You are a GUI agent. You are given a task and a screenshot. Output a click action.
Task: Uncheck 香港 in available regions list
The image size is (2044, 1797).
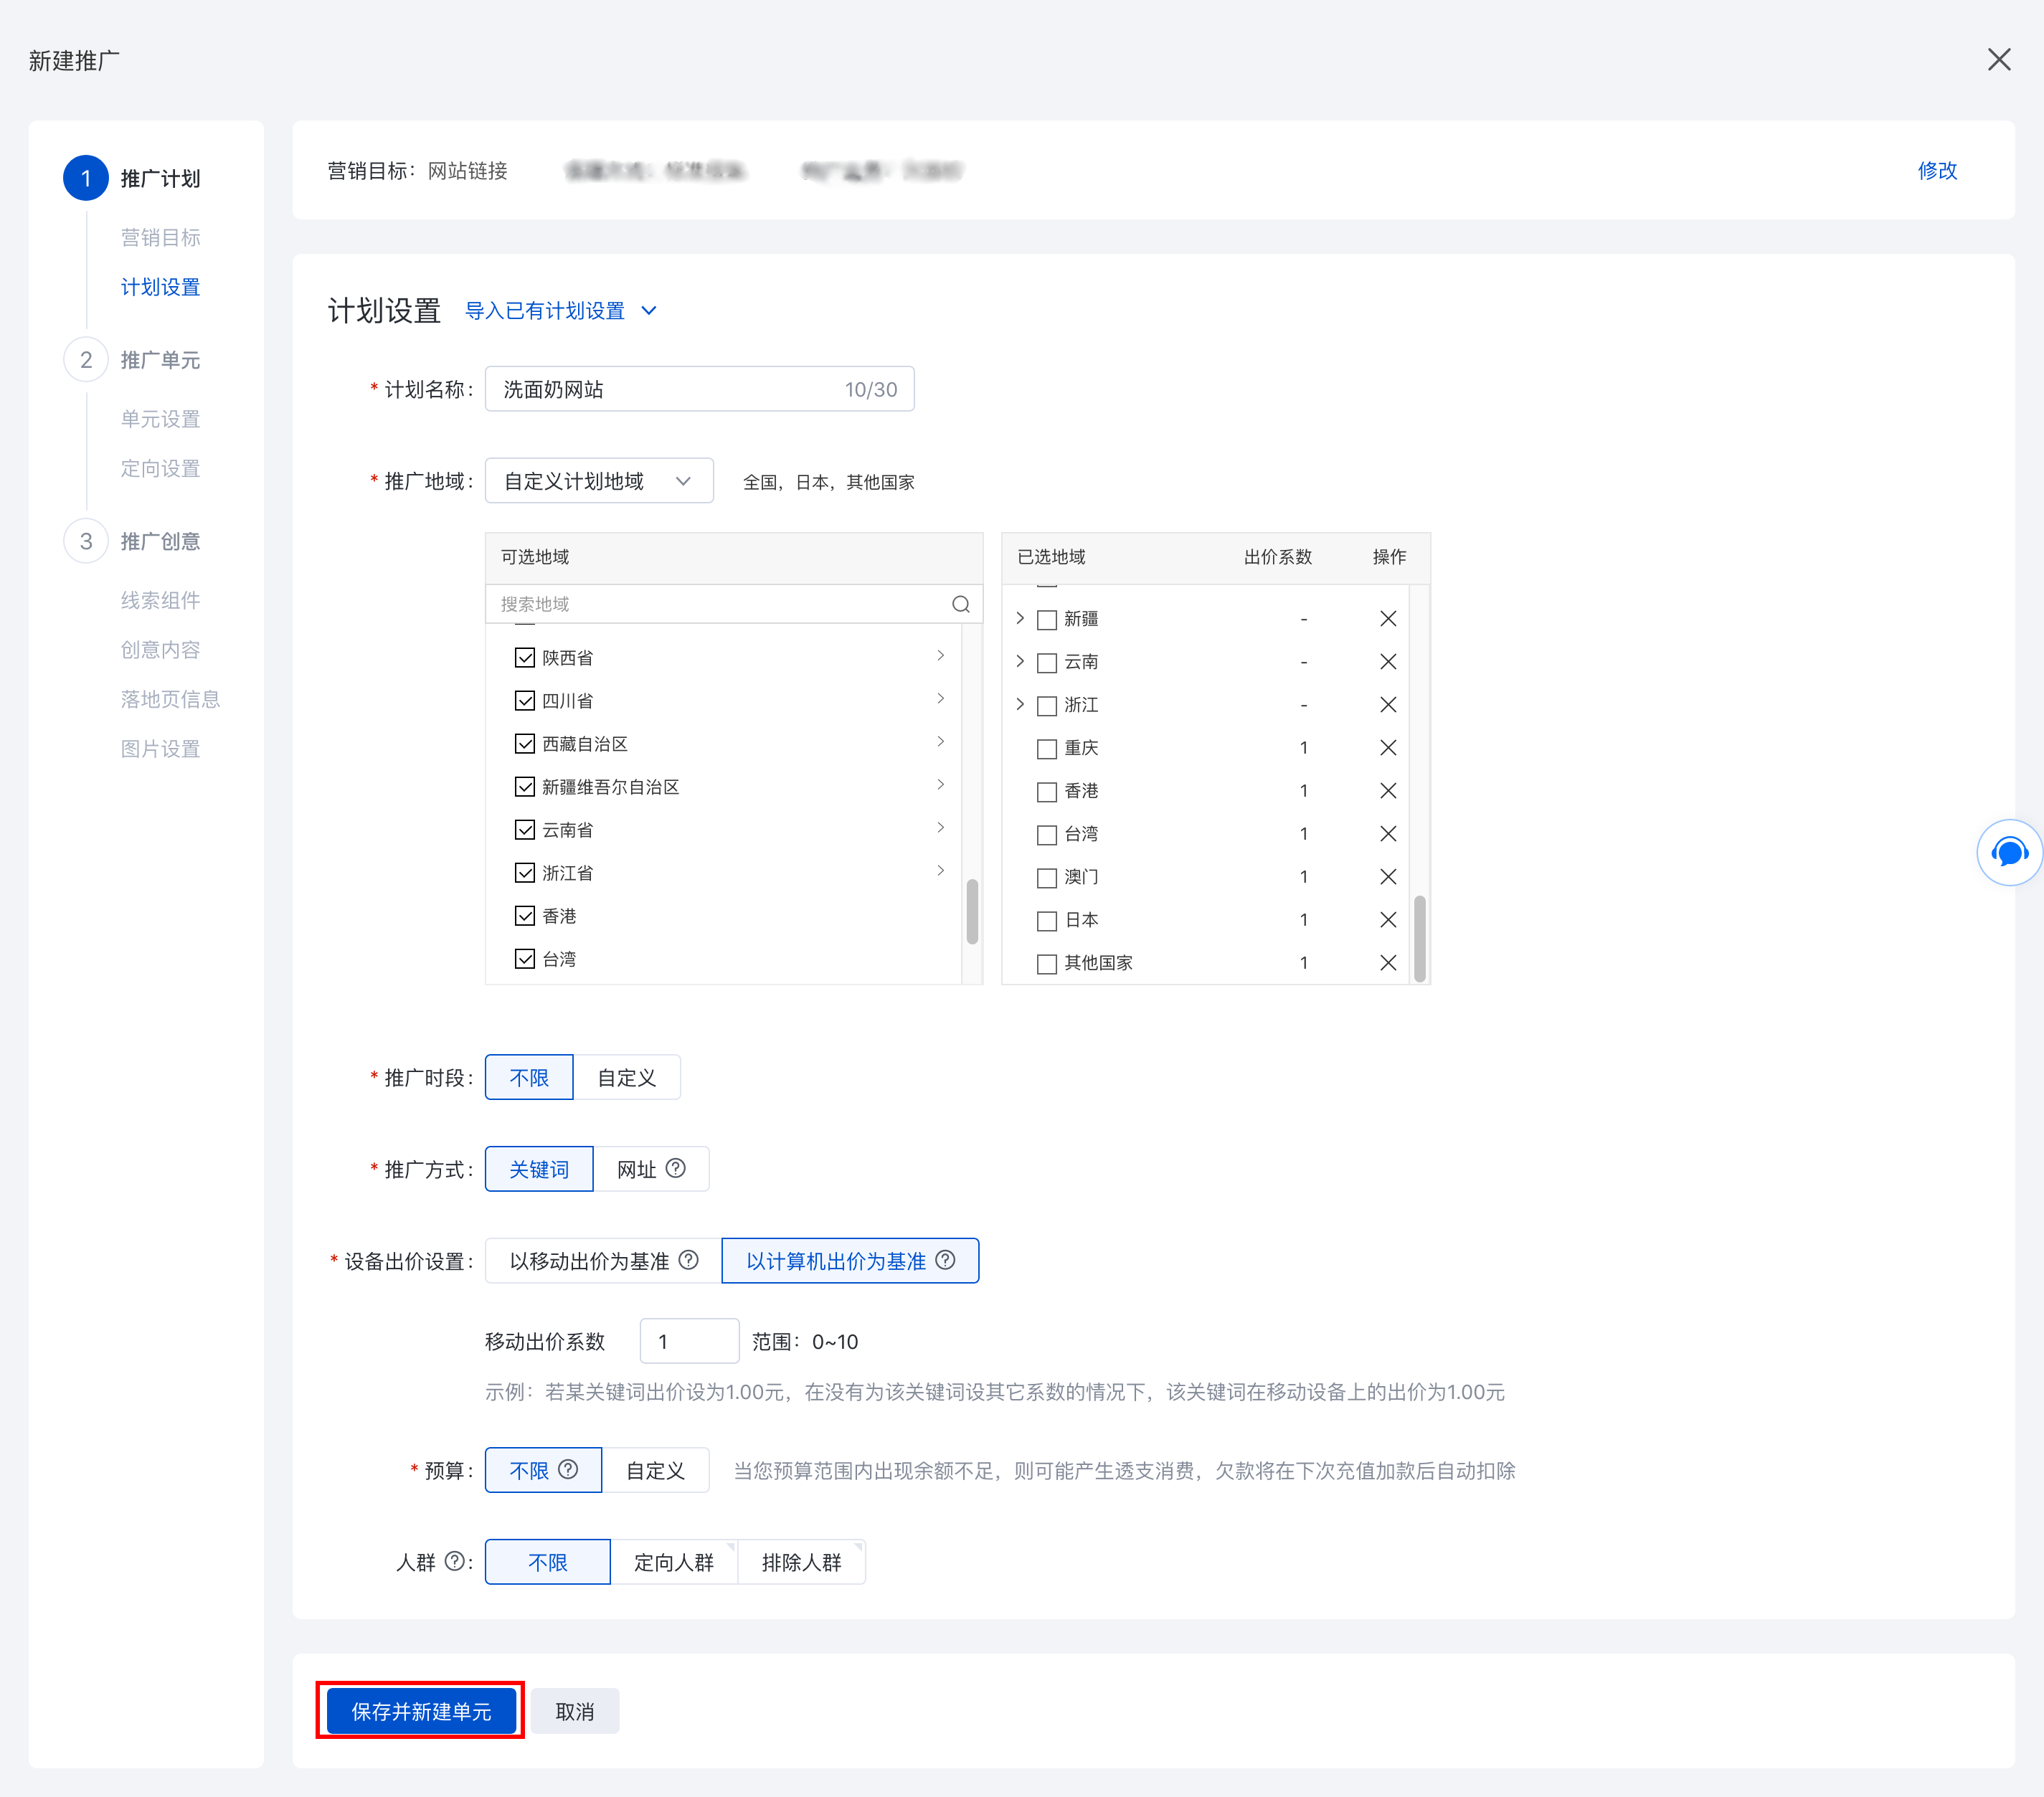tap(525, 916)
